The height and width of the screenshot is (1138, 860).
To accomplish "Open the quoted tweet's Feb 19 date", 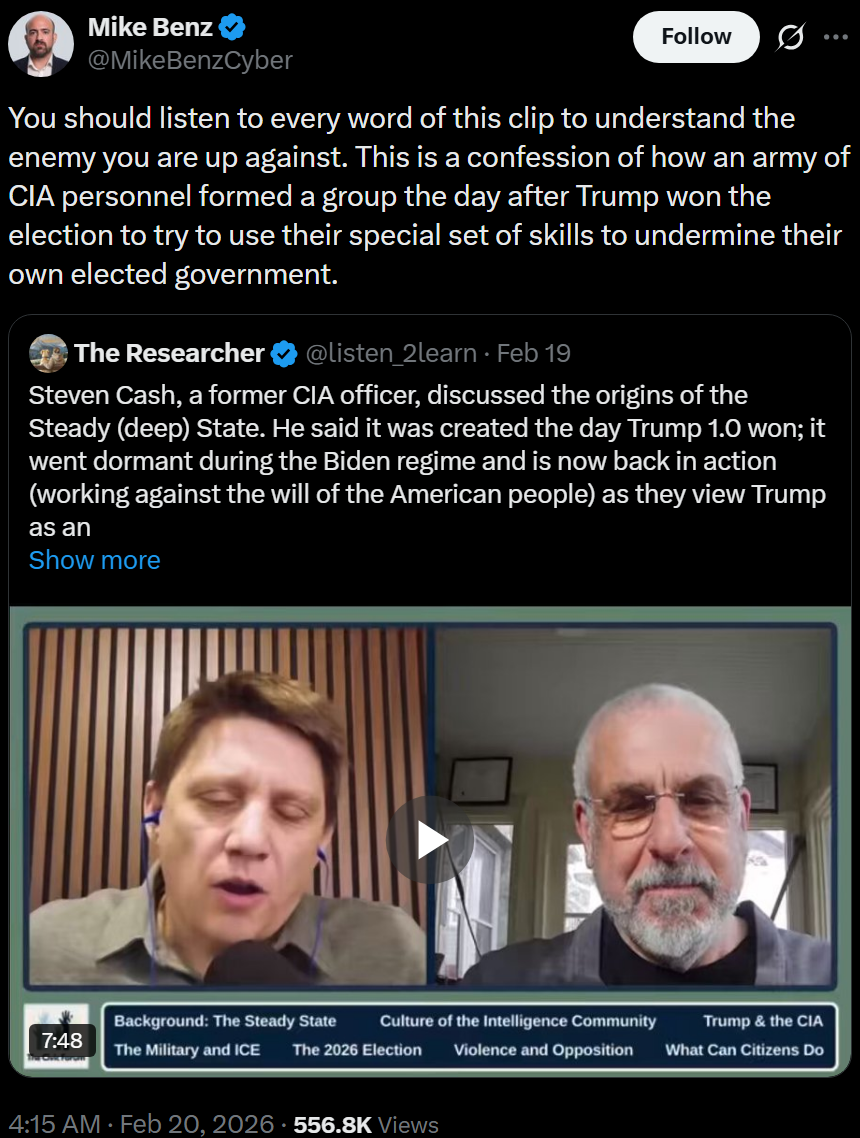I will point(533,353).
